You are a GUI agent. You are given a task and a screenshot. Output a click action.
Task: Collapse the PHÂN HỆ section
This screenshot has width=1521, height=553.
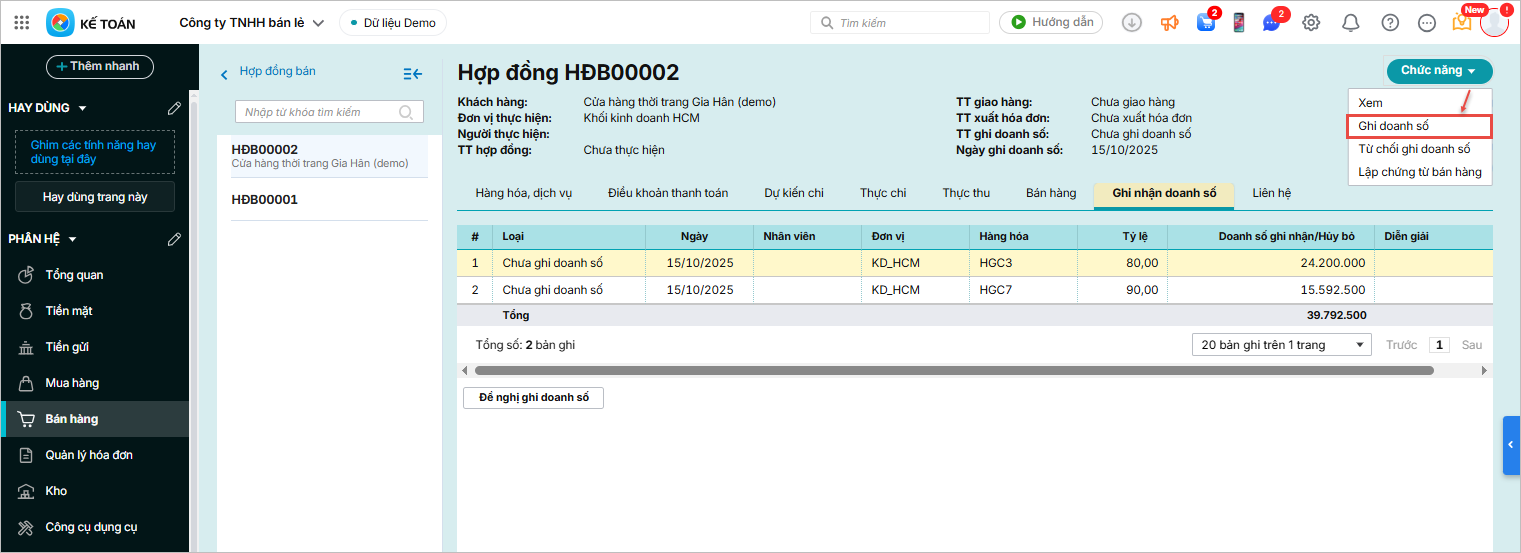pyautogui.click(x=73, y=239)
